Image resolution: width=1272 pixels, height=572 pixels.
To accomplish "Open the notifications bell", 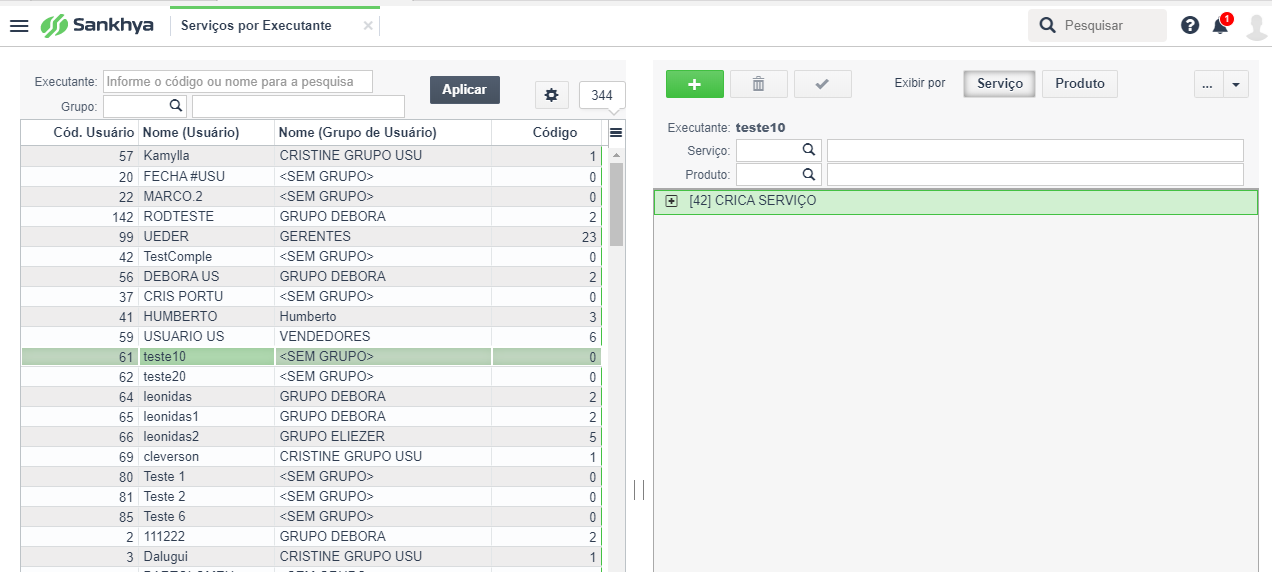I will click(x=1220, y=26).
